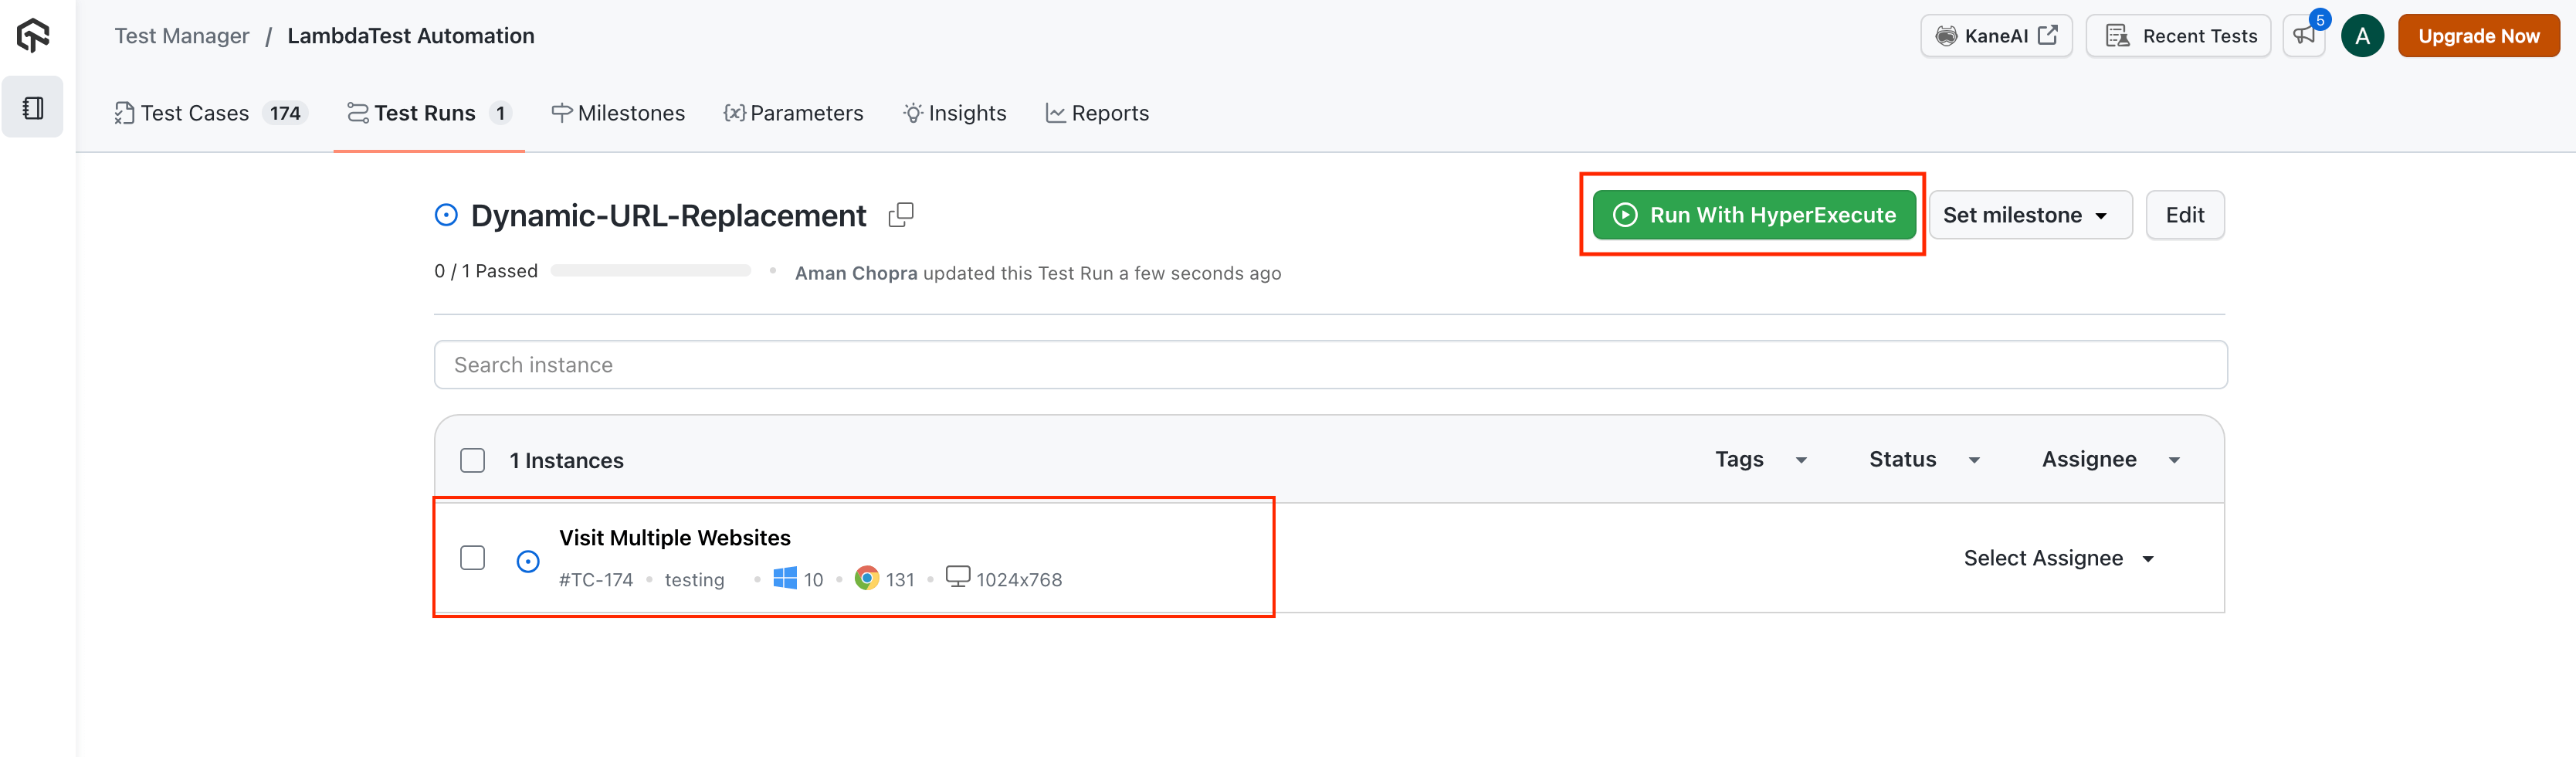Viewport: 2576px width, 757px height.
Task: Click the Chrome browser icon in instance row
Action: pyautogui.click(x=866, y=579)
